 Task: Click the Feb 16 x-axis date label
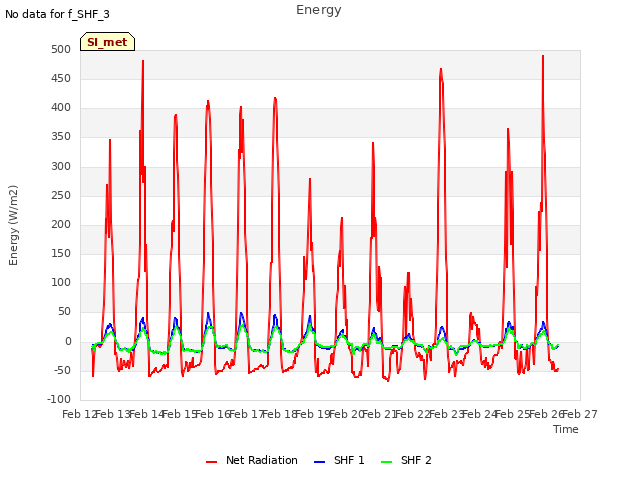(213, 414)
